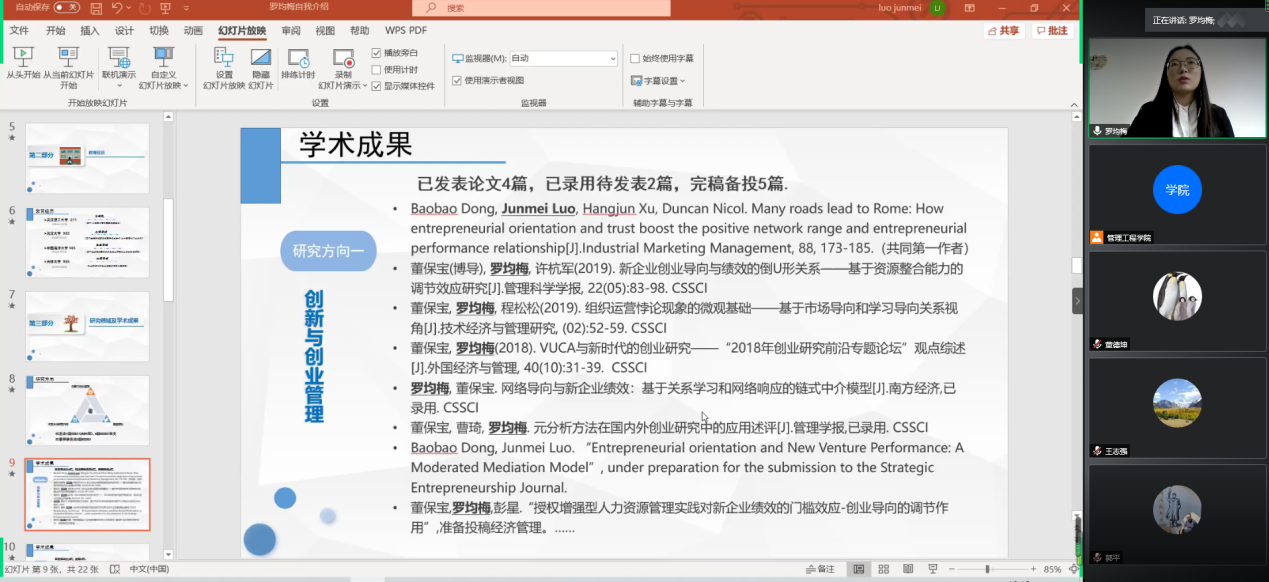Click the zoom slider in status bar

click(987, 569)
